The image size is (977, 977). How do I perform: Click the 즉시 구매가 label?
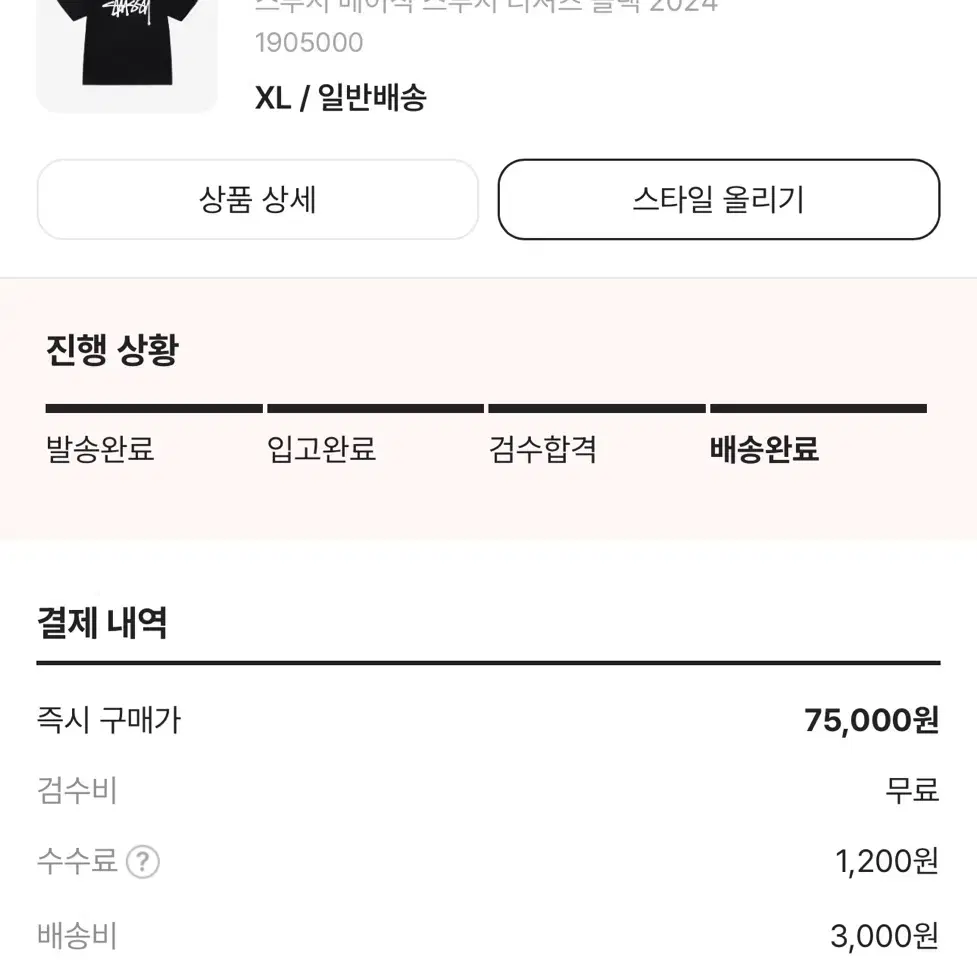click(x=109, y=720)
